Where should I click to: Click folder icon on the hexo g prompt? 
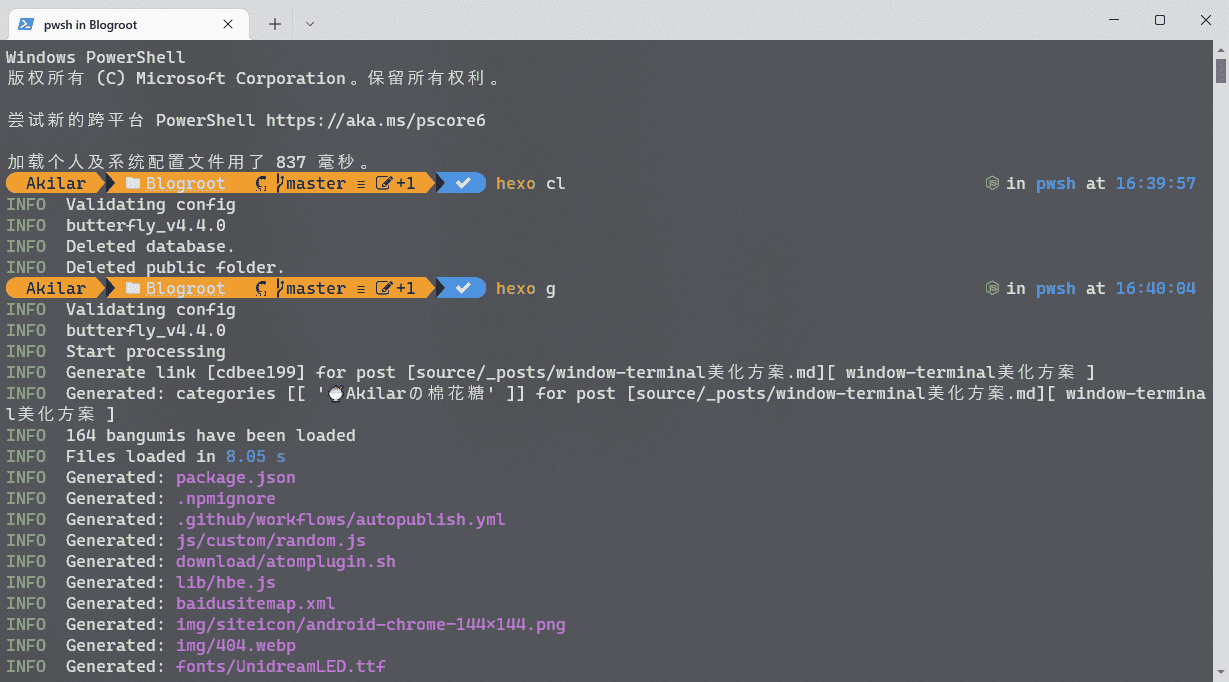[132, 289]
